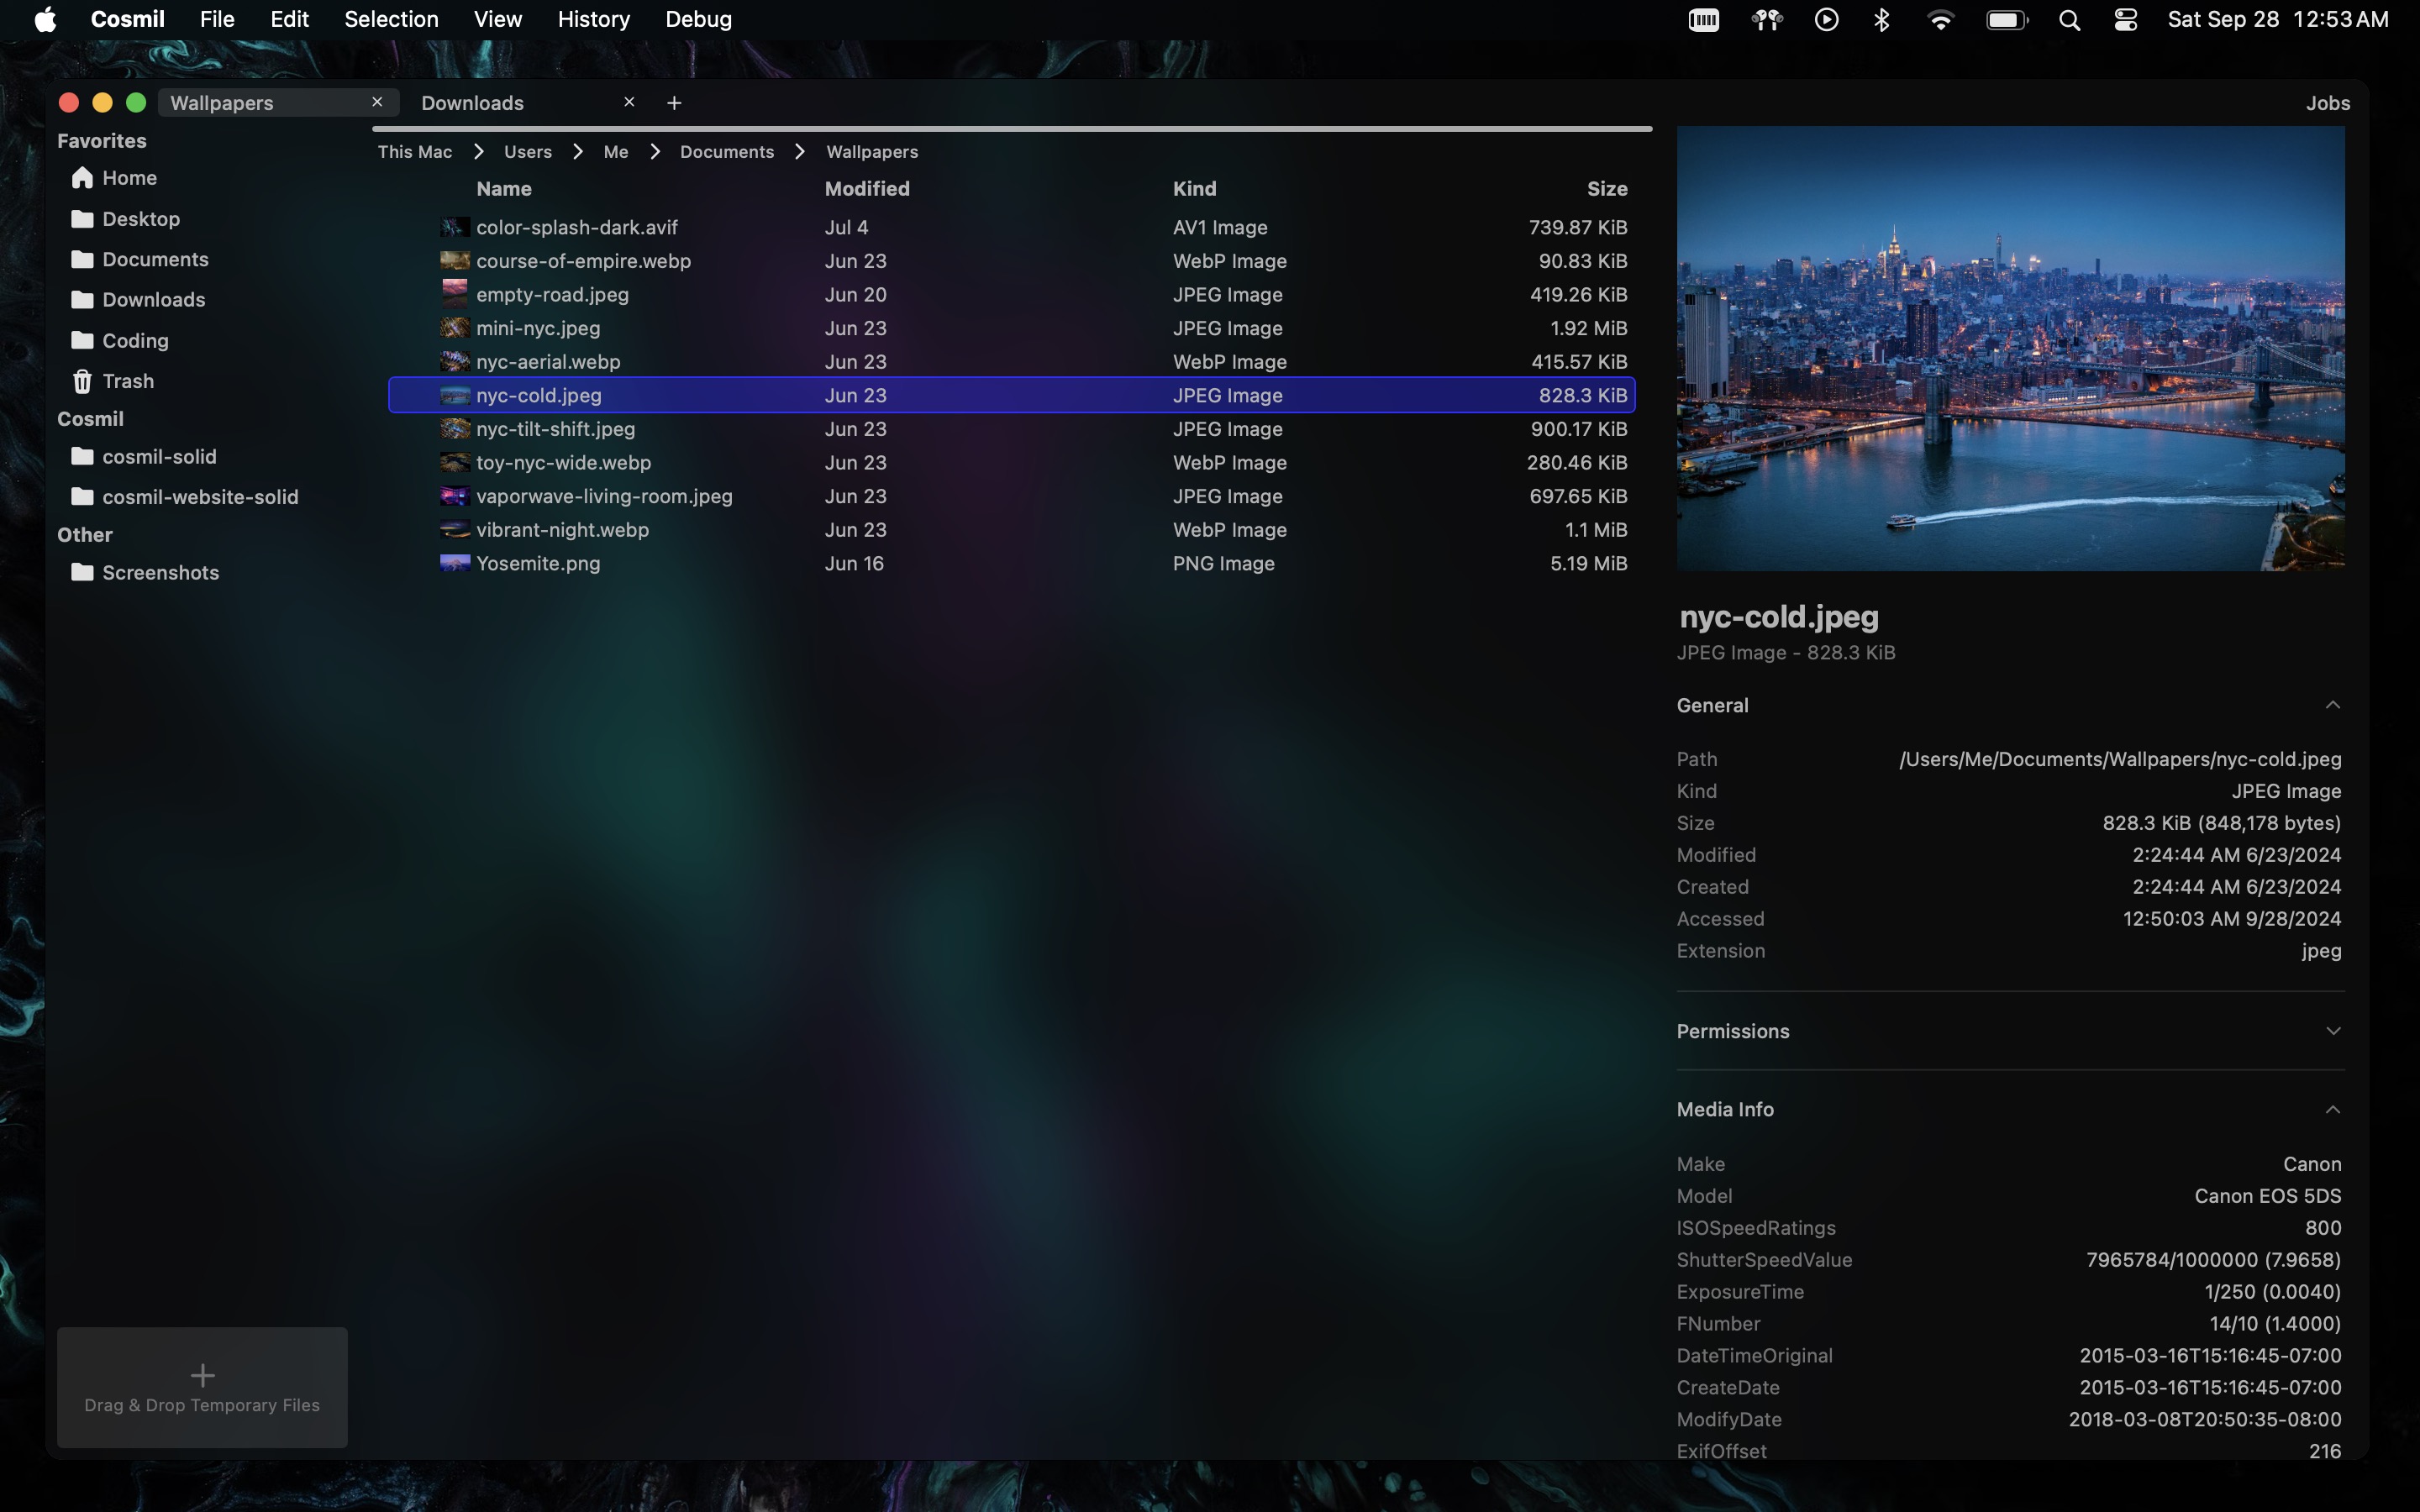Open macOS Control Center icon

click(x=2126, y=20)
